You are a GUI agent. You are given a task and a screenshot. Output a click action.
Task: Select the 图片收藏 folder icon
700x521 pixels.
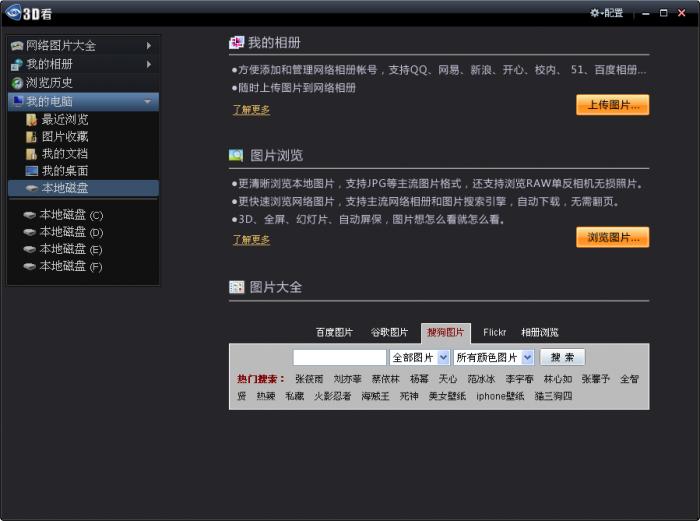click(x=31, y=137)
